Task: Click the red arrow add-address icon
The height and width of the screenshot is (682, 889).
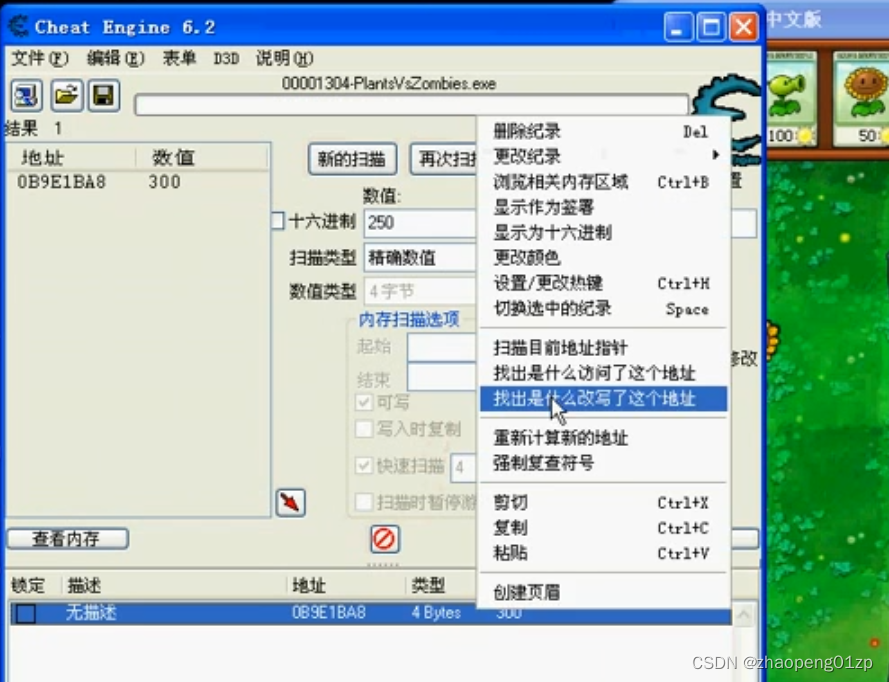Action: click(290, 503)
